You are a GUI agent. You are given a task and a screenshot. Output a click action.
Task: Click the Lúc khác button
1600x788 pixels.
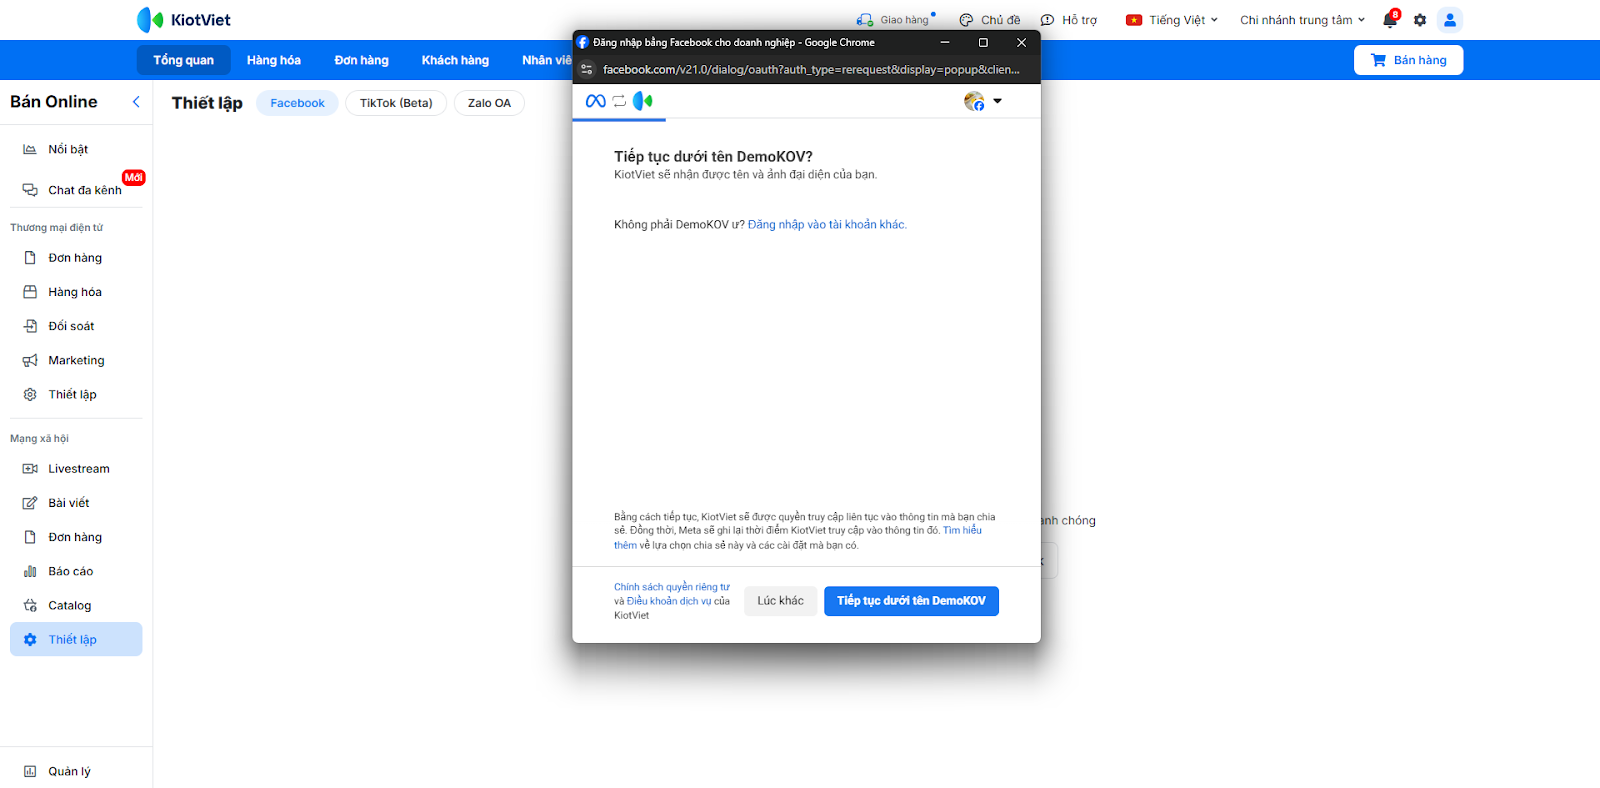coord(780,601)
